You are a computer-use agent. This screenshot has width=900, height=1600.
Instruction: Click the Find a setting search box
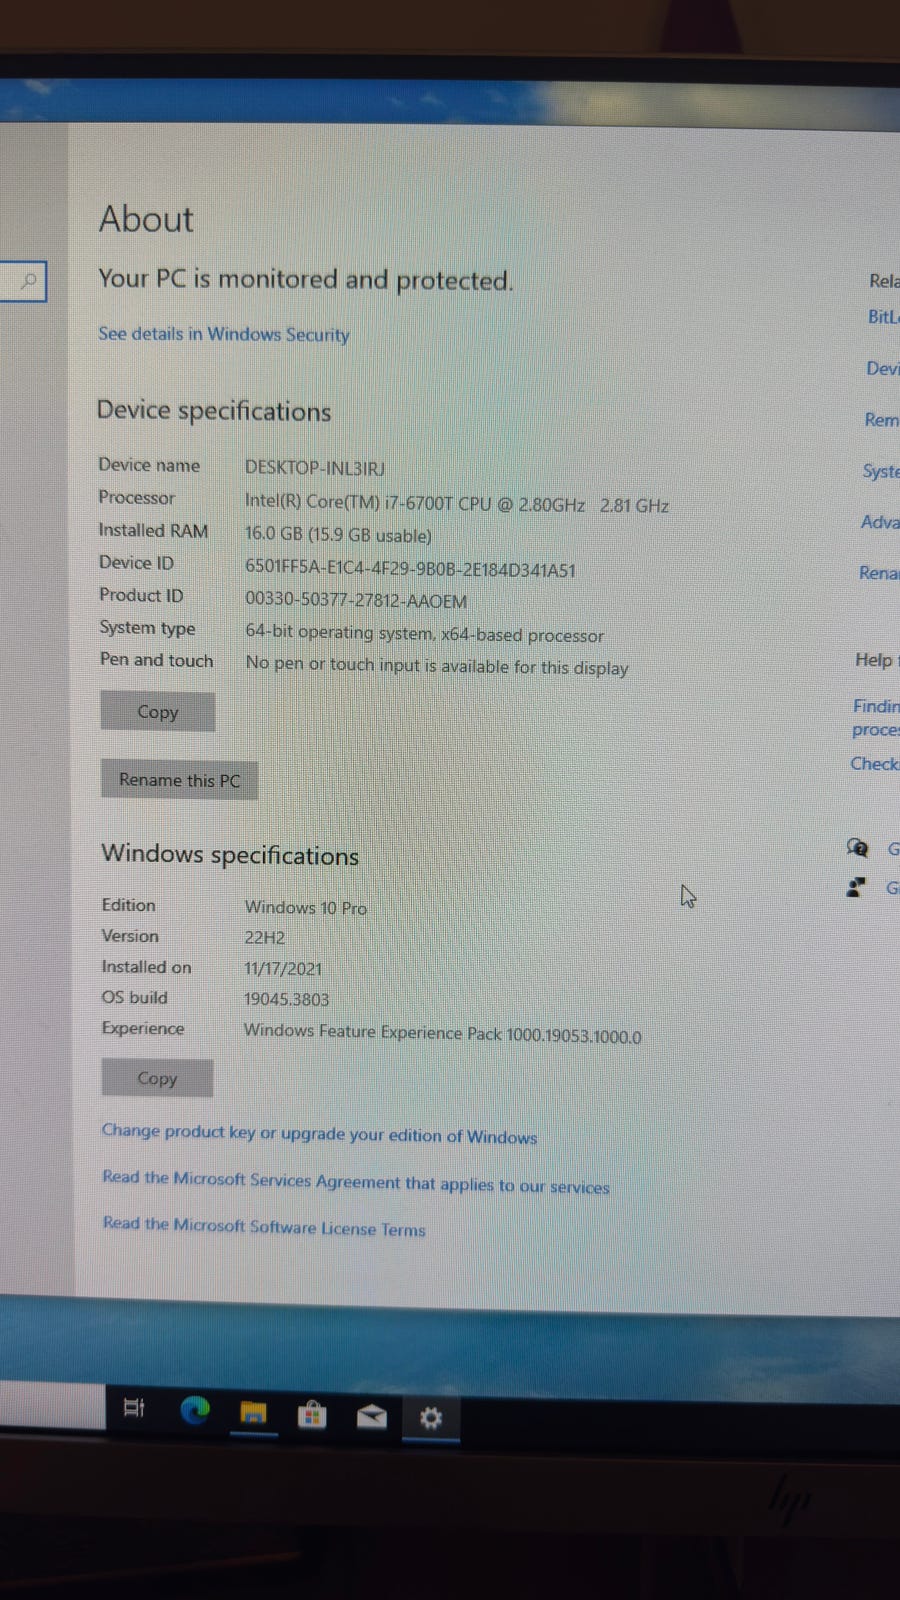(x=23, y=281)
